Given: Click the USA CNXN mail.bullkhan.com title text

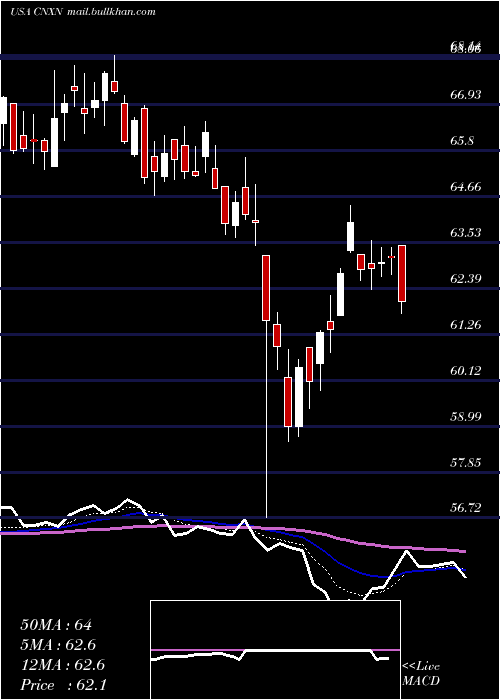Looking at the screenshot, I should 83,12.
